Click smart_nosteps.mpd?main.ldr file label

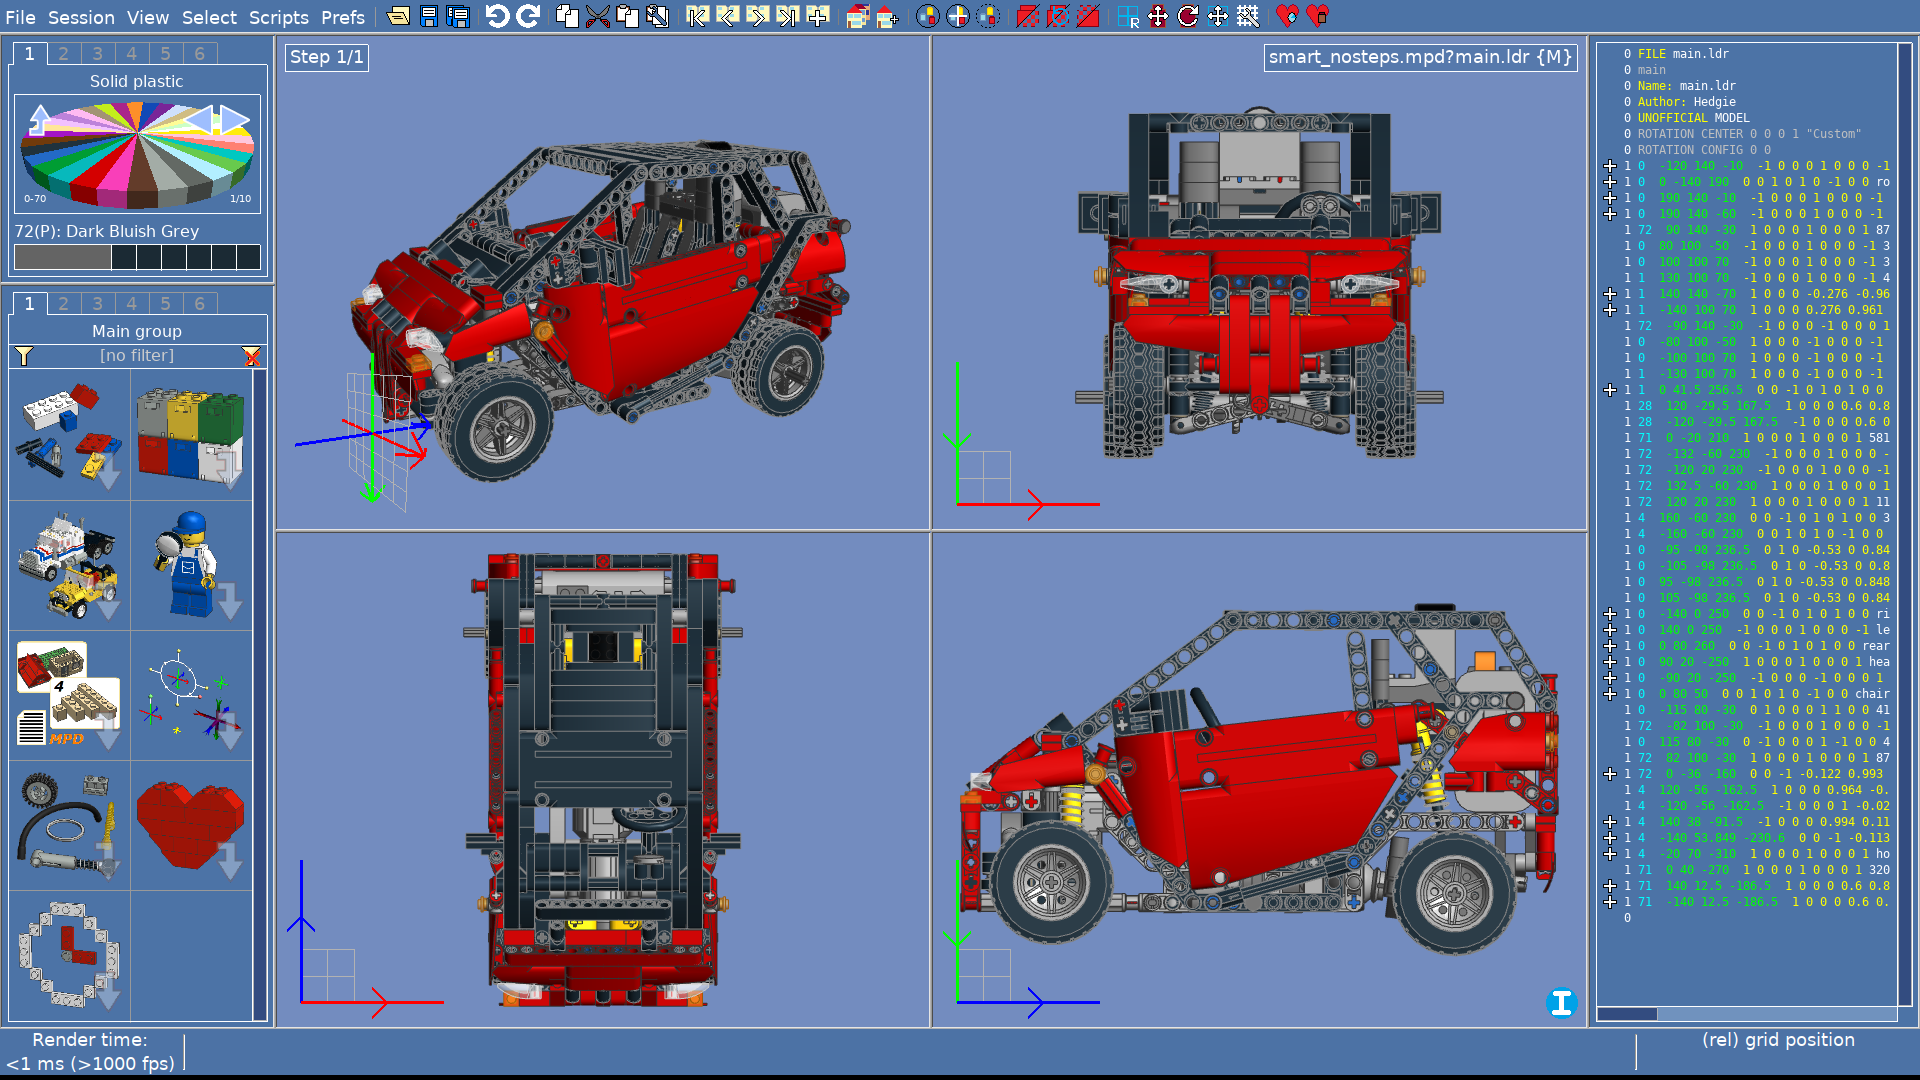coord(1420,57)
